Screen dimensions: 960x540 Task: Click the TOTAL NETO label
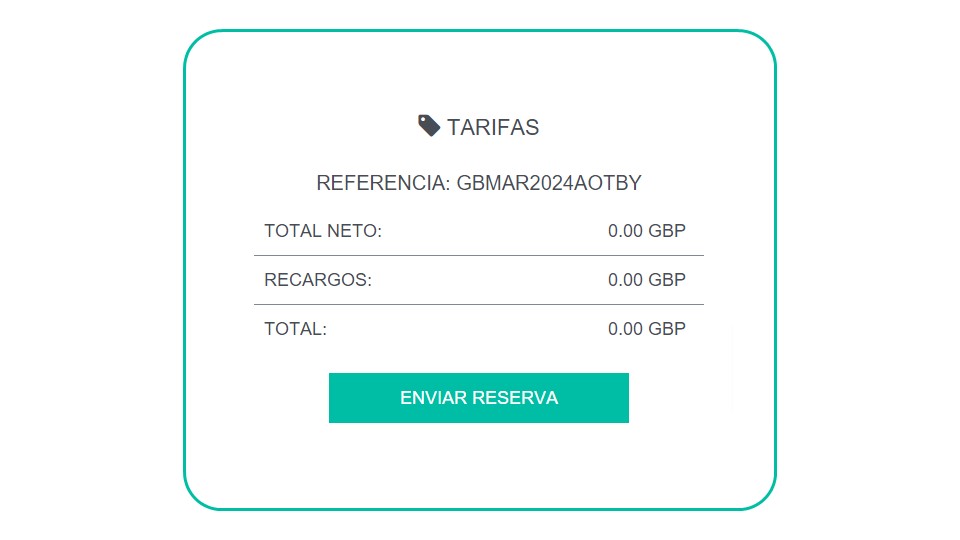(323, 231)
